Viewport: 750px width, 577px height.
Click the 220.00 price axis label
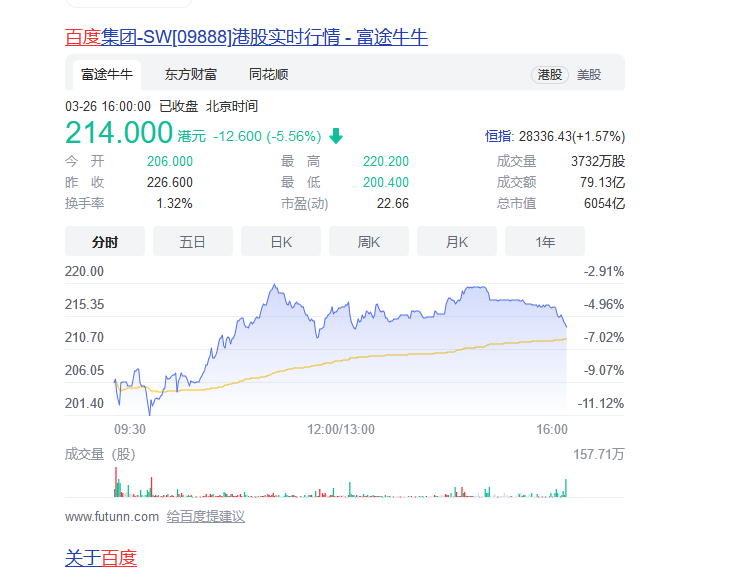click(84, 271)
